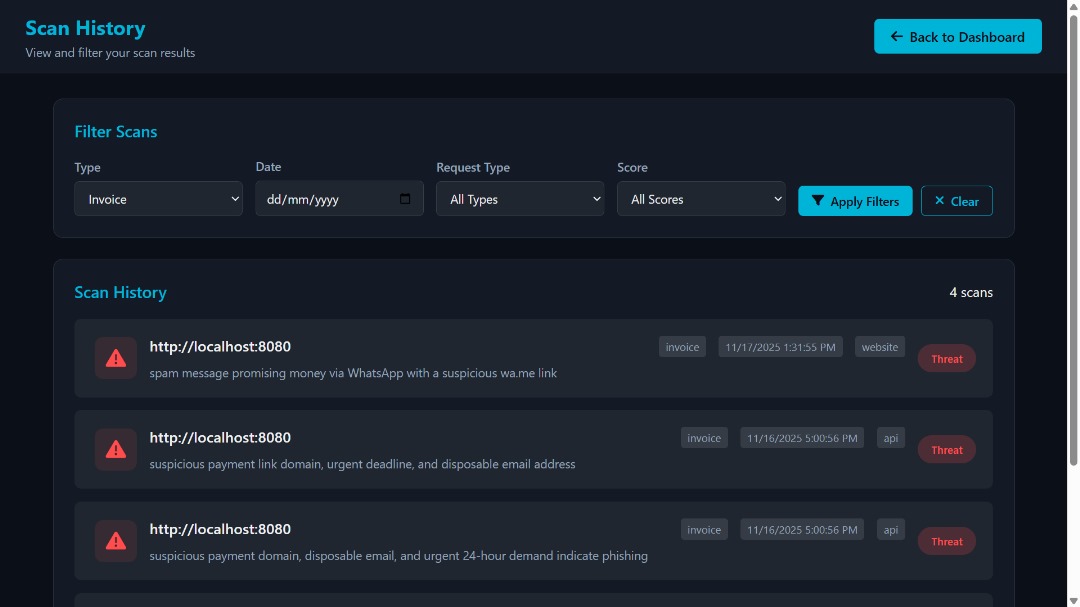Click warning icon of urgent deadline scan

click(x=116, y=450)
